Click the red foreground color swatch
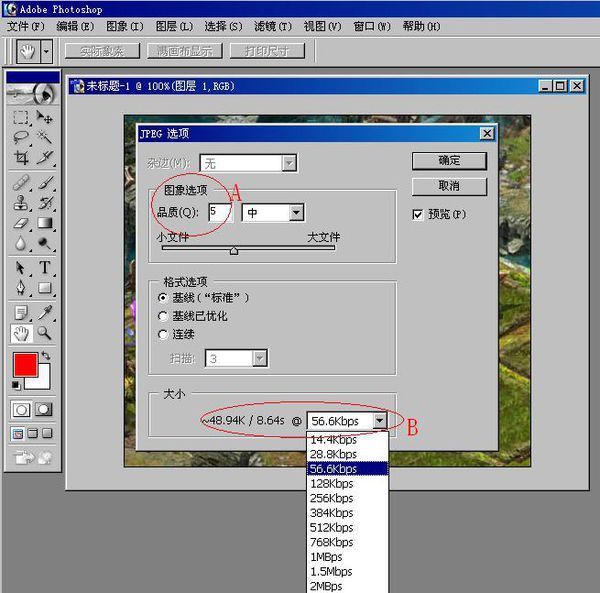 25,365
